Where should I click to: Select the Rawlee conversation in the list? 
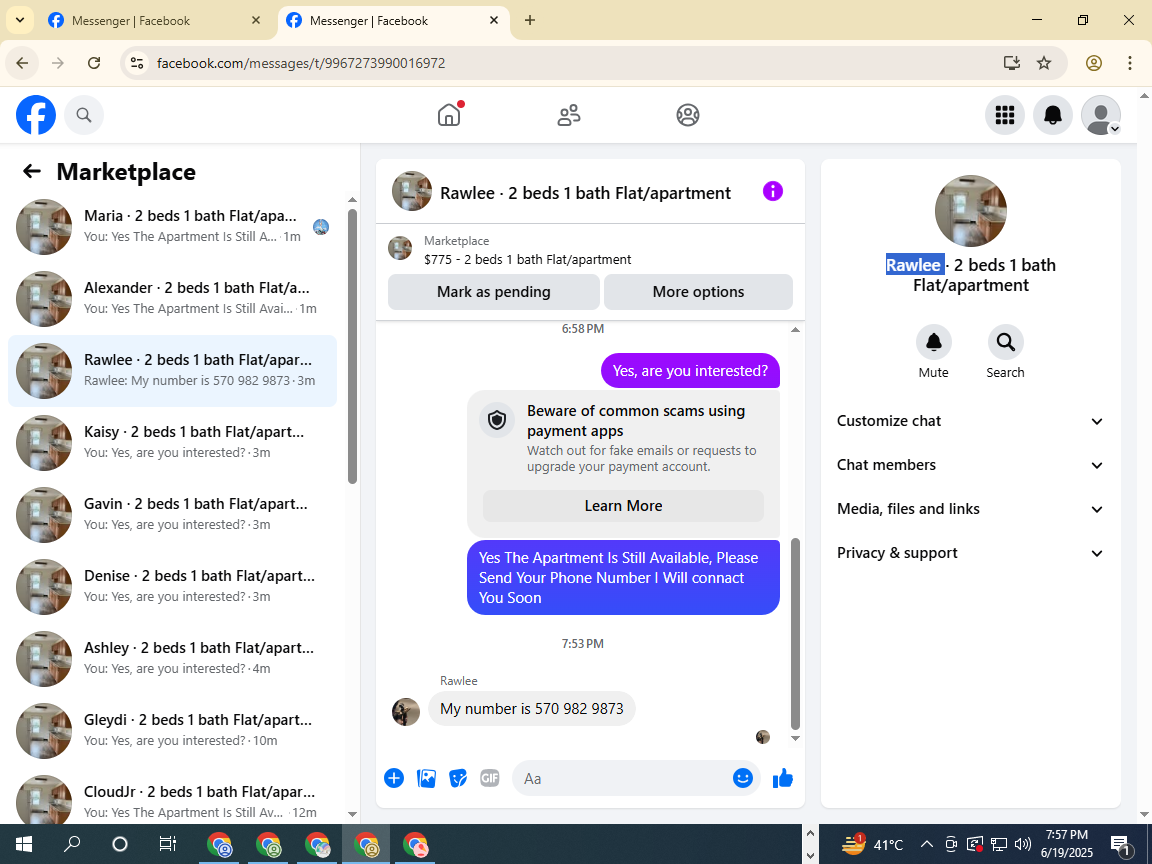click(x=172, y=370)
